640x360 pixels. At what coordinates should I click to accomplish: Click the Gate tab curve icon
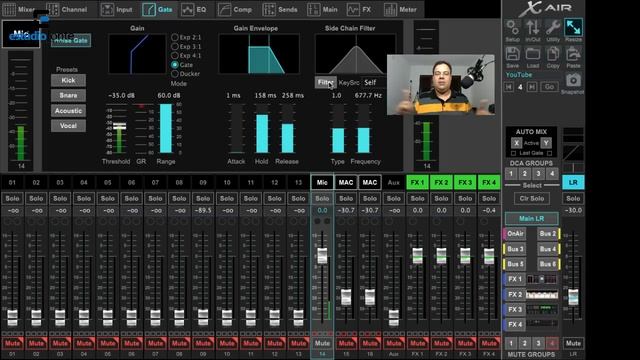[x=149, y=9]
